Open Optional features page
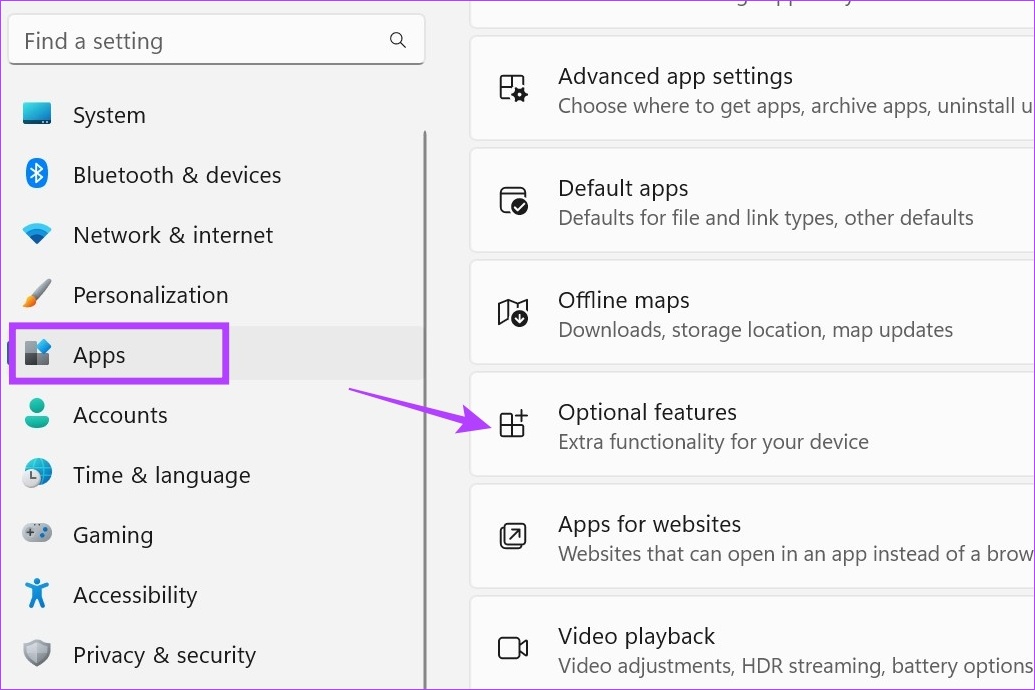The height and width of the screenshot is (690, 1035). 752,425
